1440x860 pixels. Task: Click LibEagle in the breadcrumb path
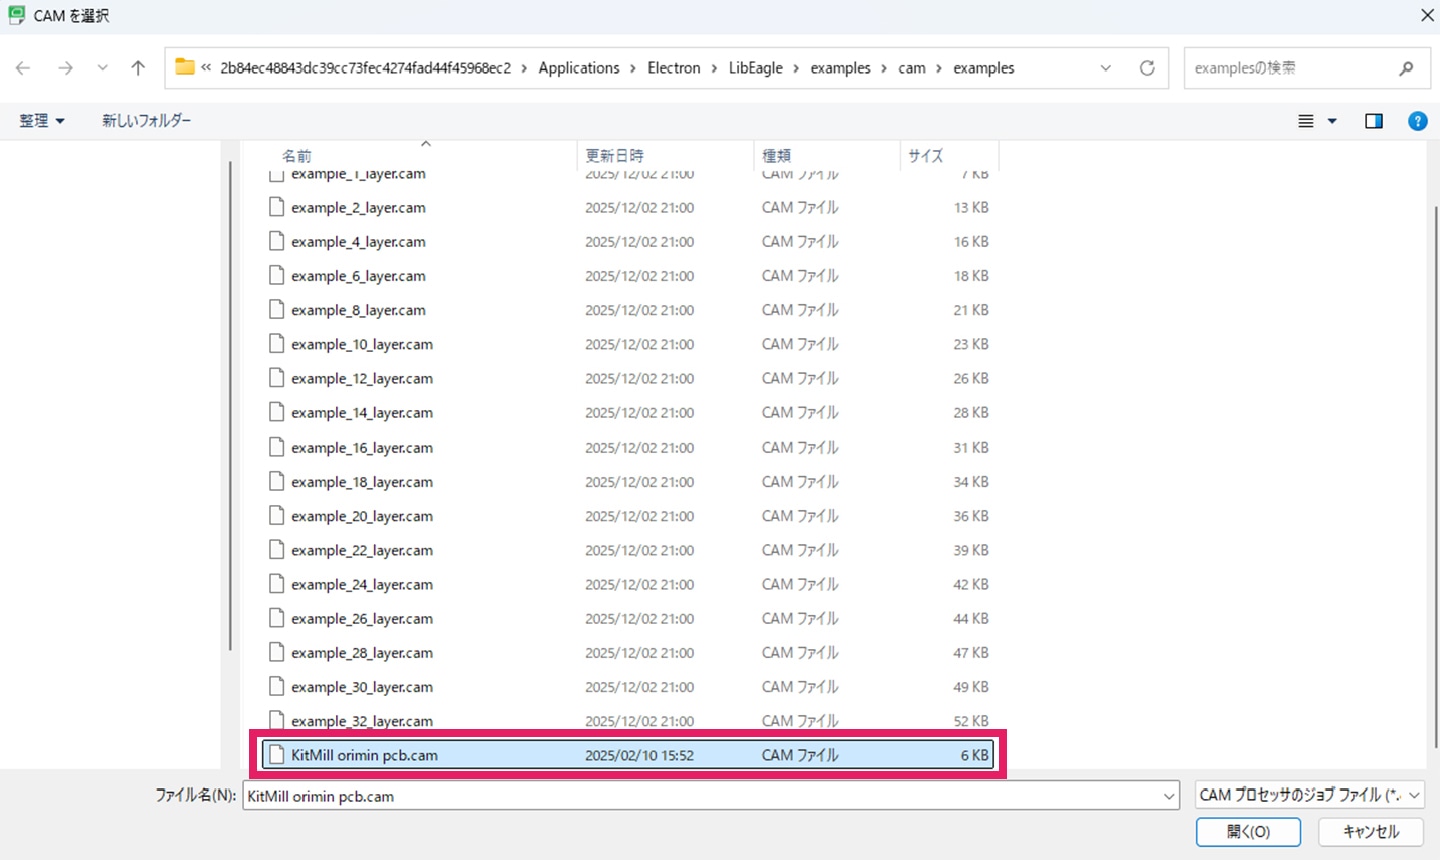(x=755, y=68)
